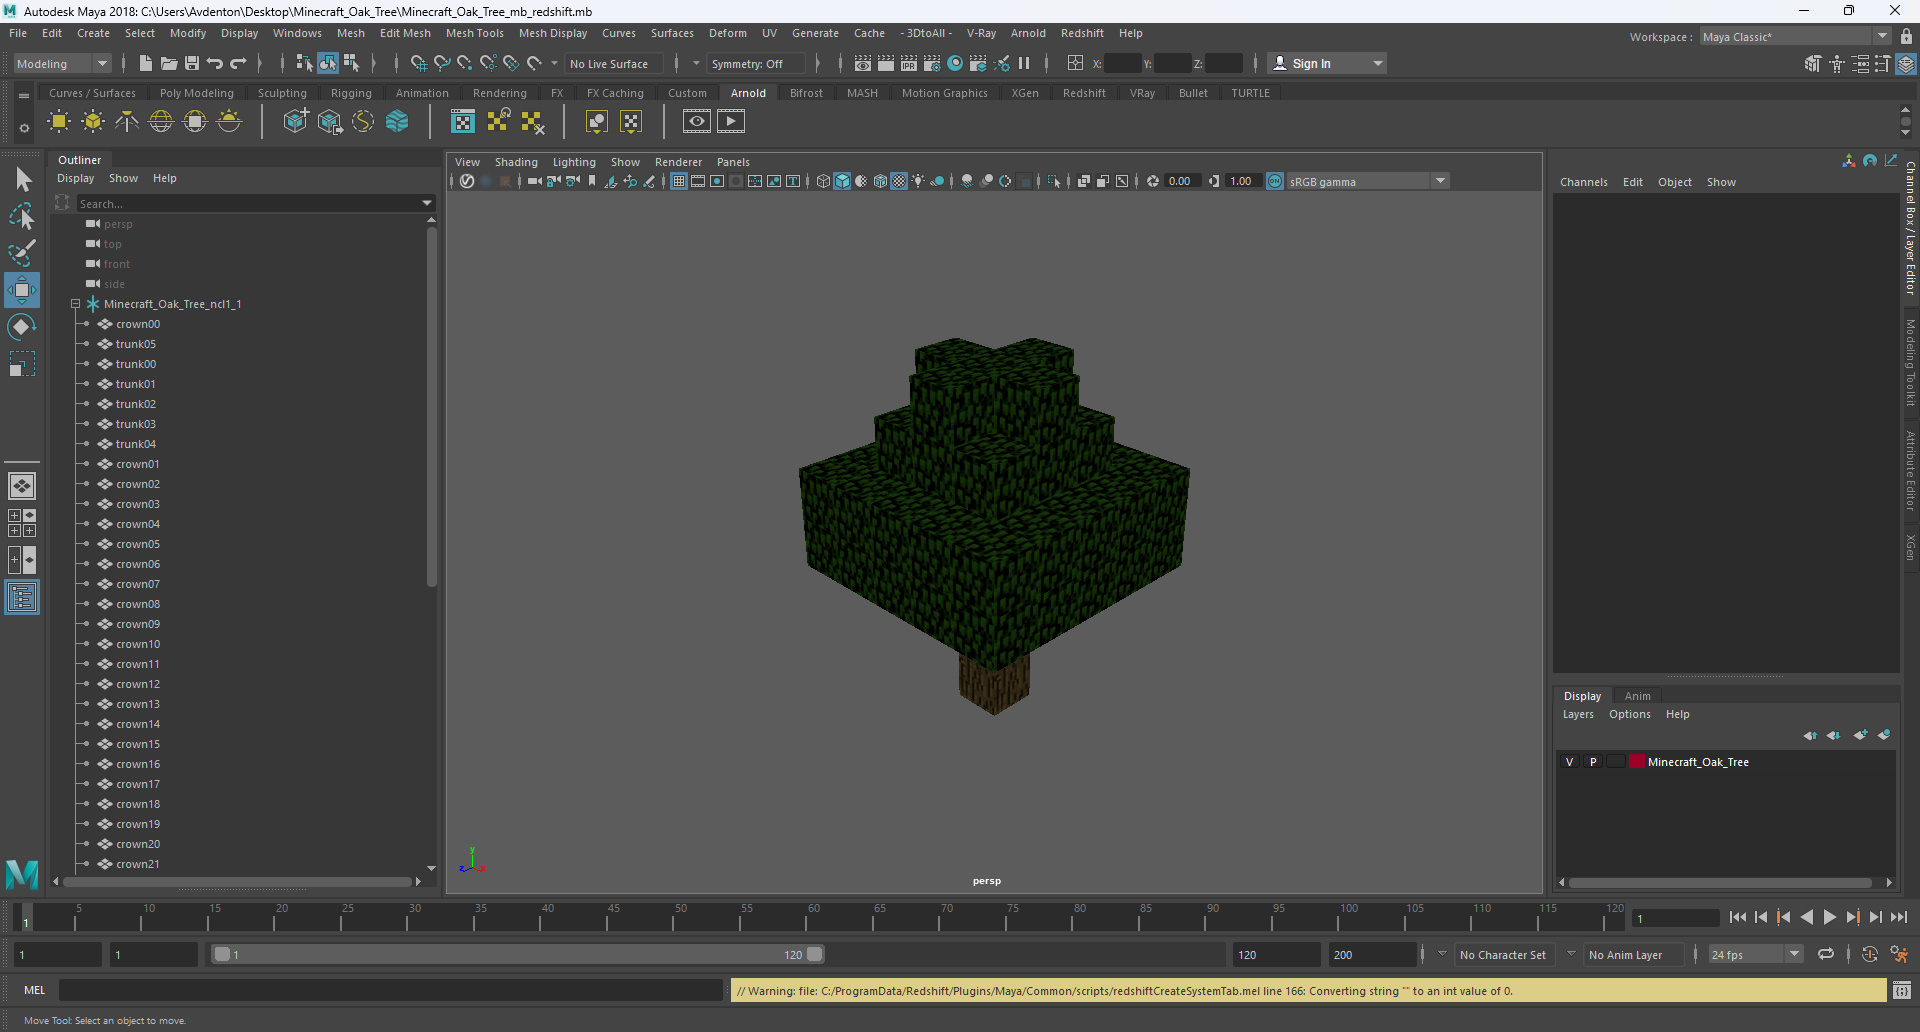This screenshot has height=1032, width=1920.
Task: Switch to the Anim layer tab
Action: click(1637, 696)
